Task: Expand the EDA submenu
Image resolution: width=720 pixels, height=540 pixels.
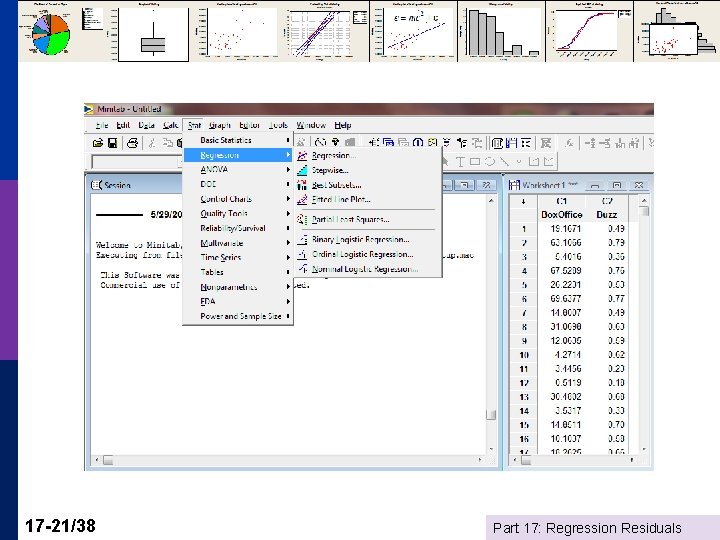Action: [x=238, y=302]
